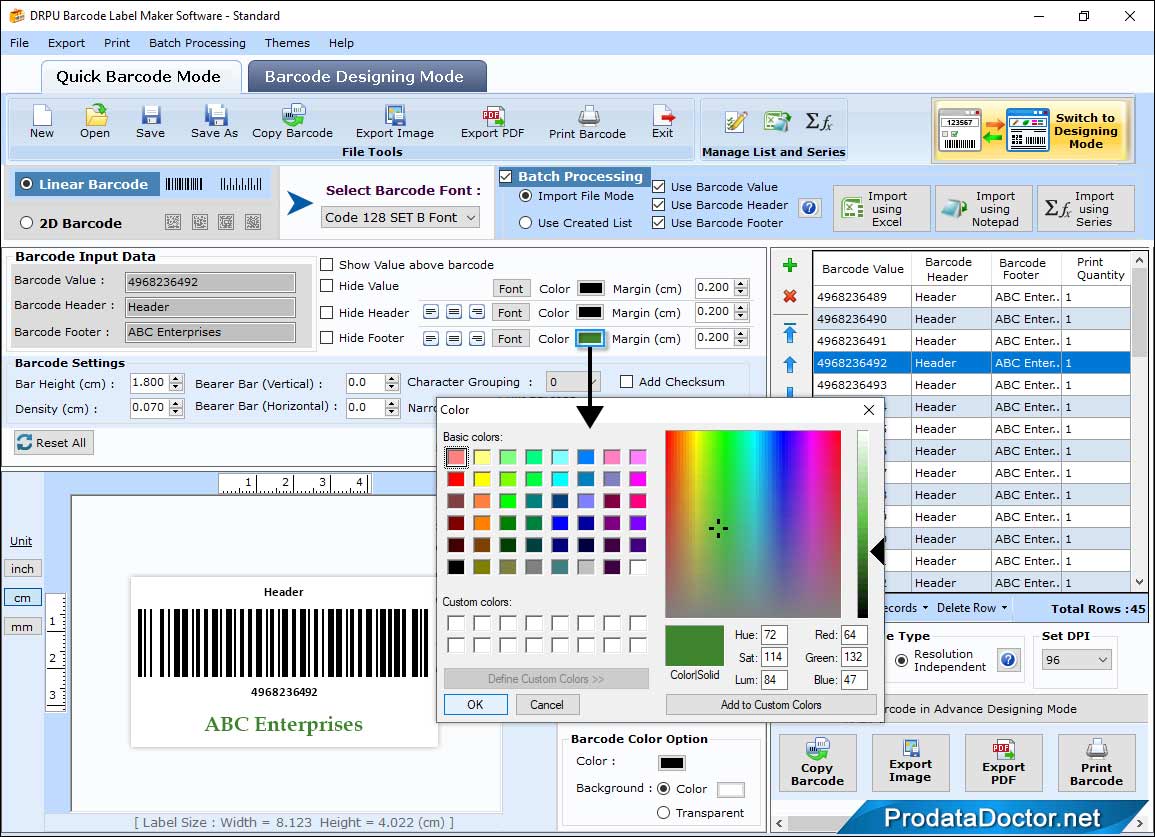The height and width of the screenshot is (837, 1155).
Task: Align header text left icon
Action: (431, 312)
